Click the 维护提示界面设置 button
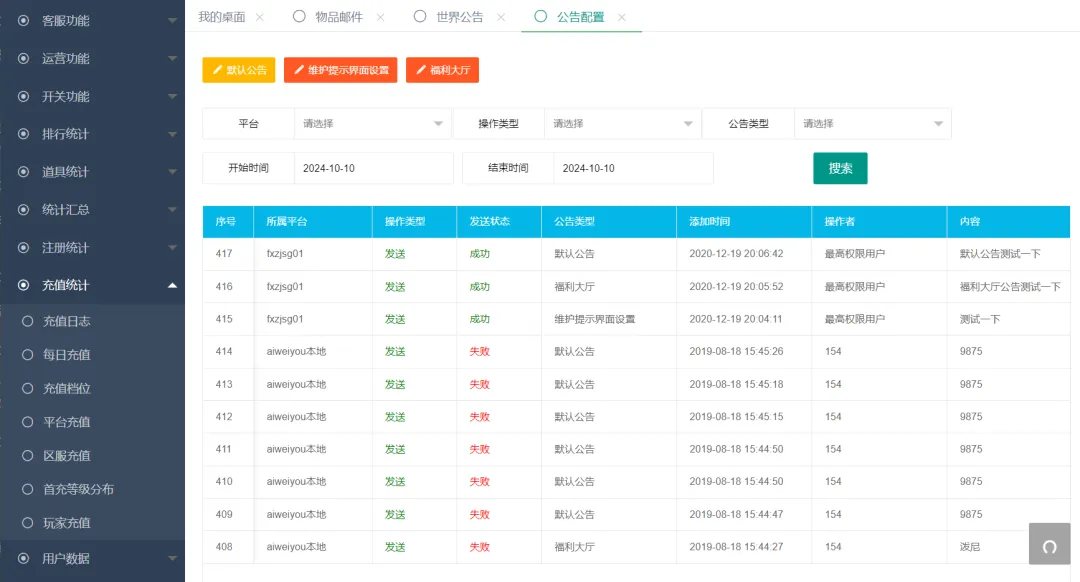Screen dimensions: 1080x582 [340, 70]
